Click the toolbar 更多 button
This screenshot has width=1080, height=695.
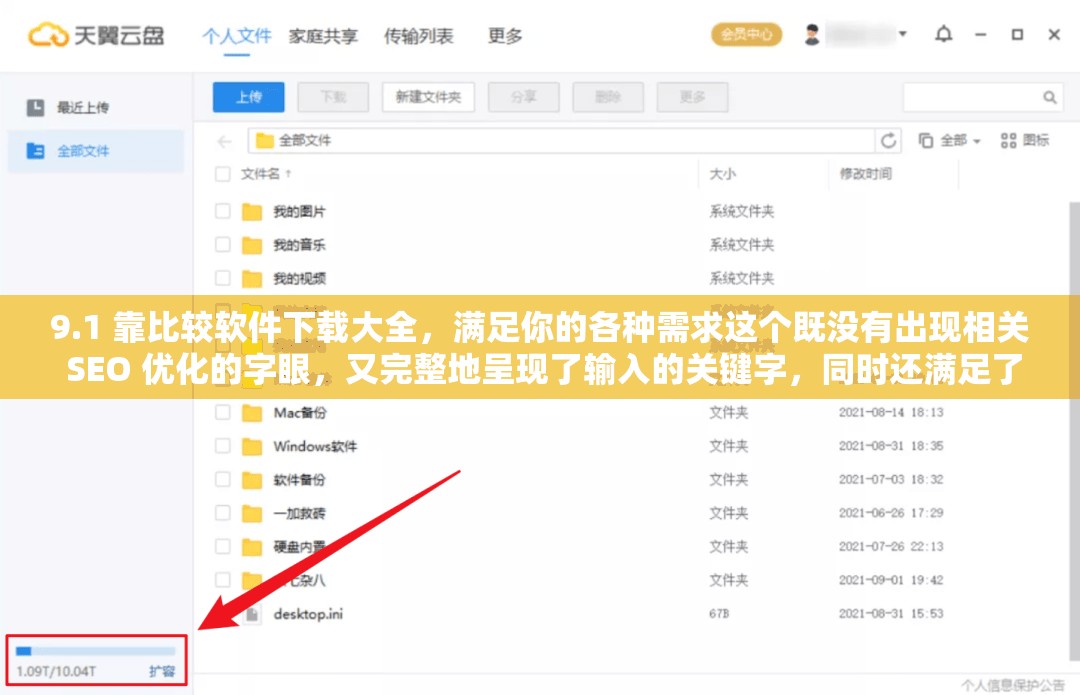(x=693, y=97)
